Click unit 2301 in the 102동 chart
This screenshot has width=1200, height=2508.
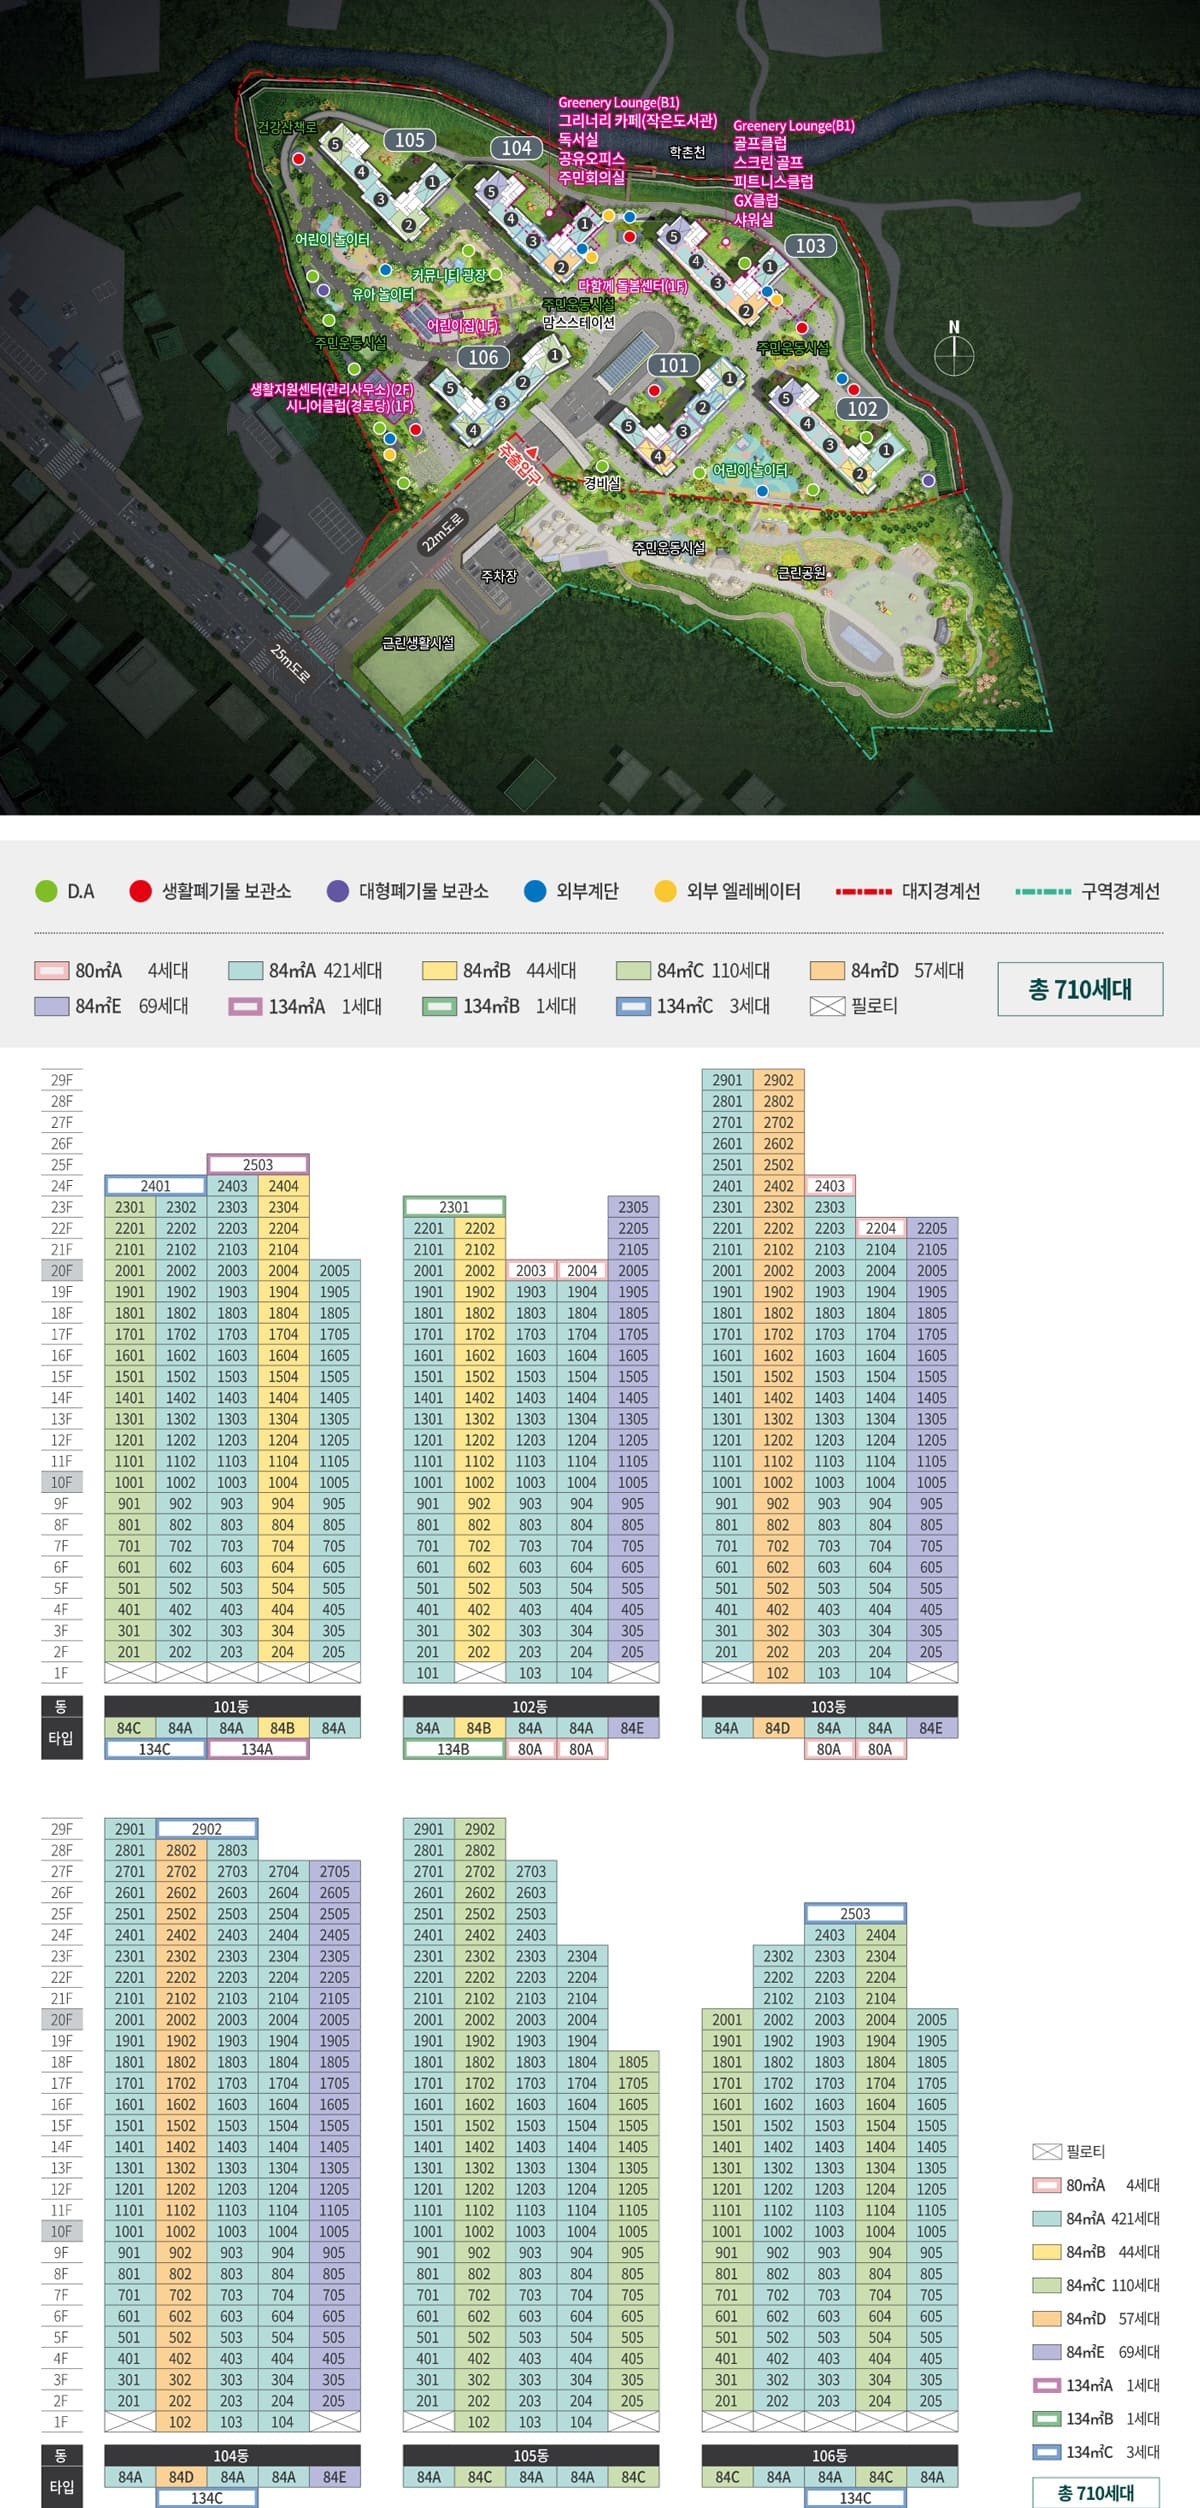[454, 1206]
